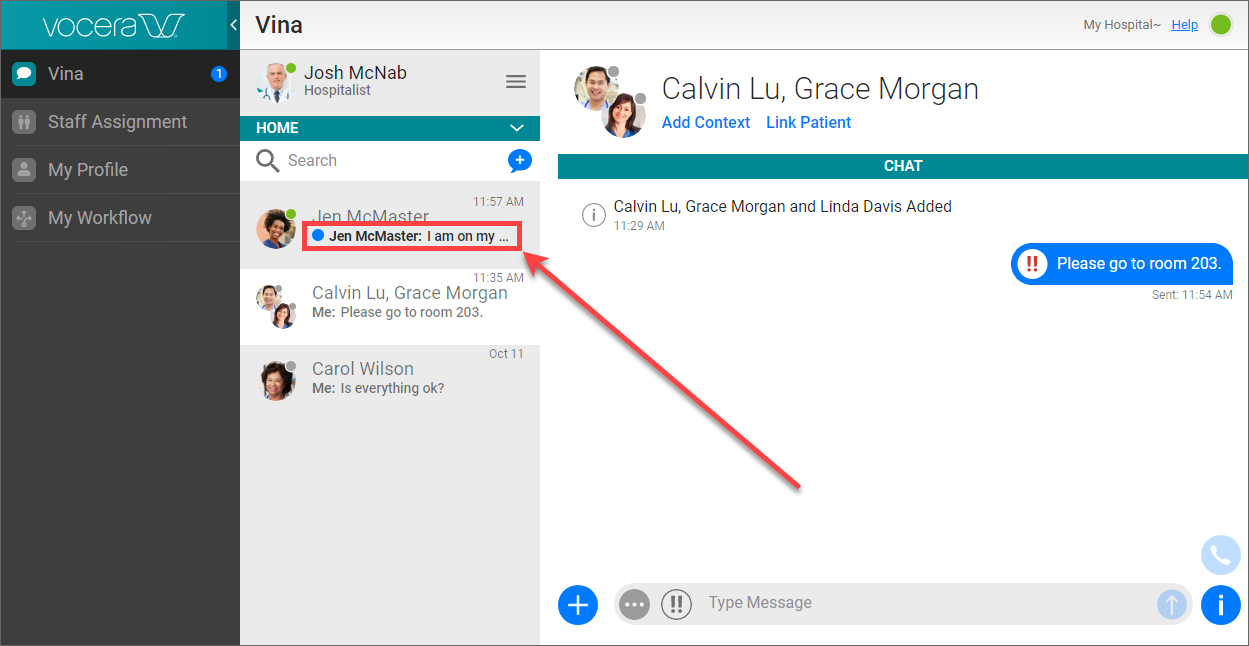
Task: Open conversation info with the blue i icon
Action: (x=1220, y=604)
